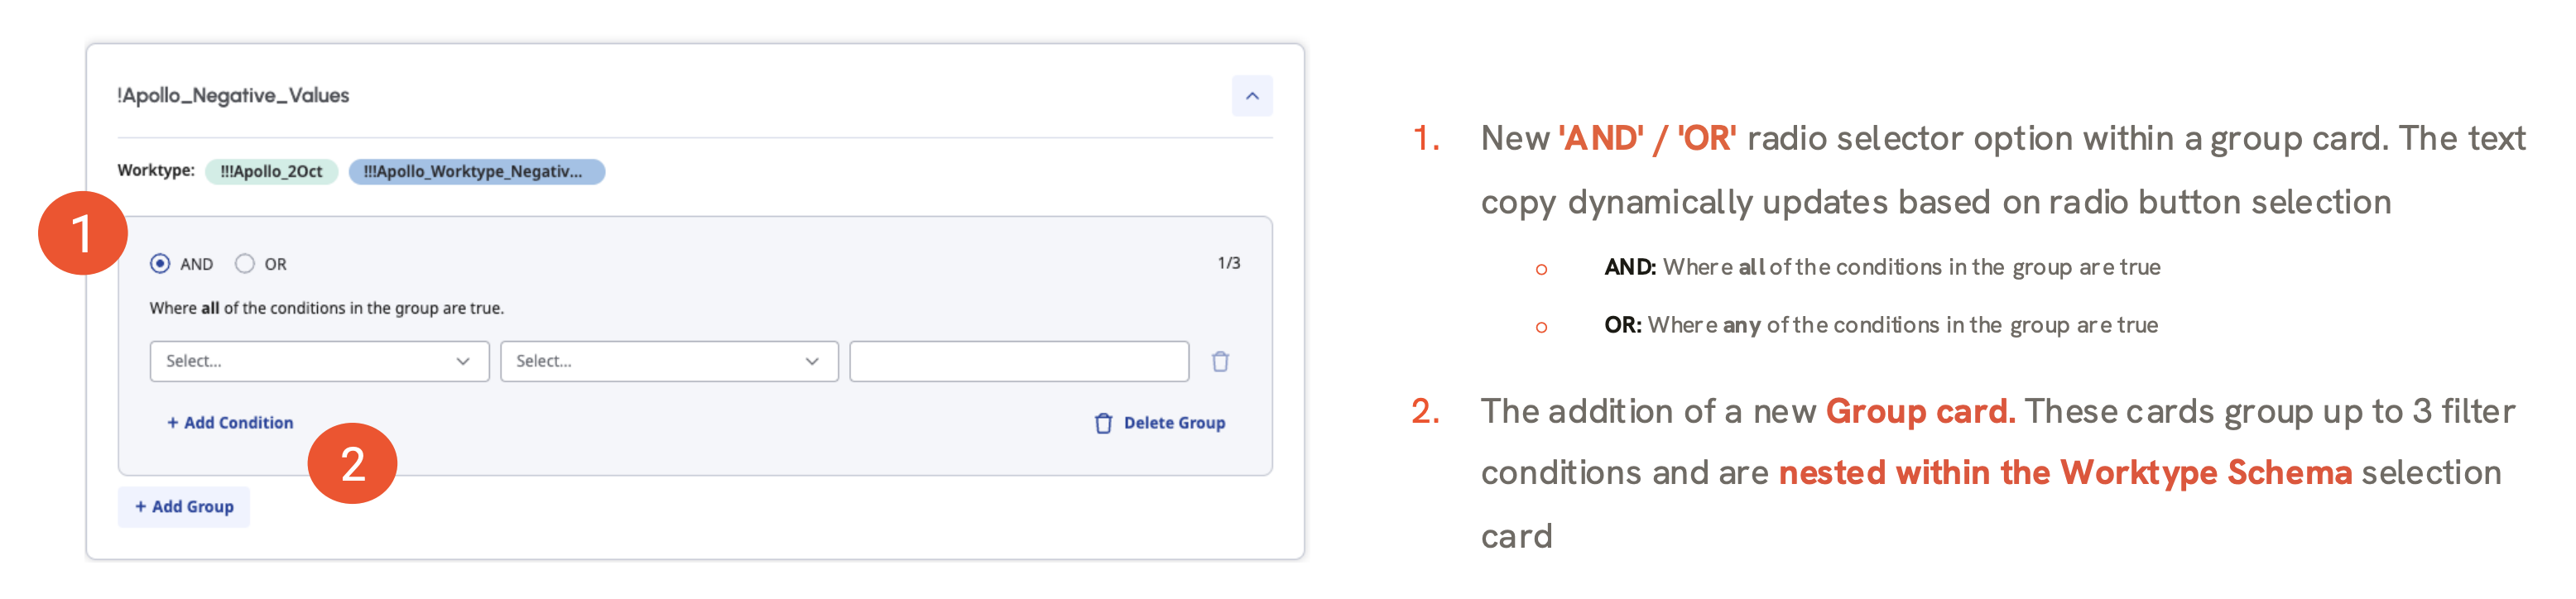The width and height of the screenshot is (2576, 599).
Task: Click the Add Condition link
Action: point(230,423)
